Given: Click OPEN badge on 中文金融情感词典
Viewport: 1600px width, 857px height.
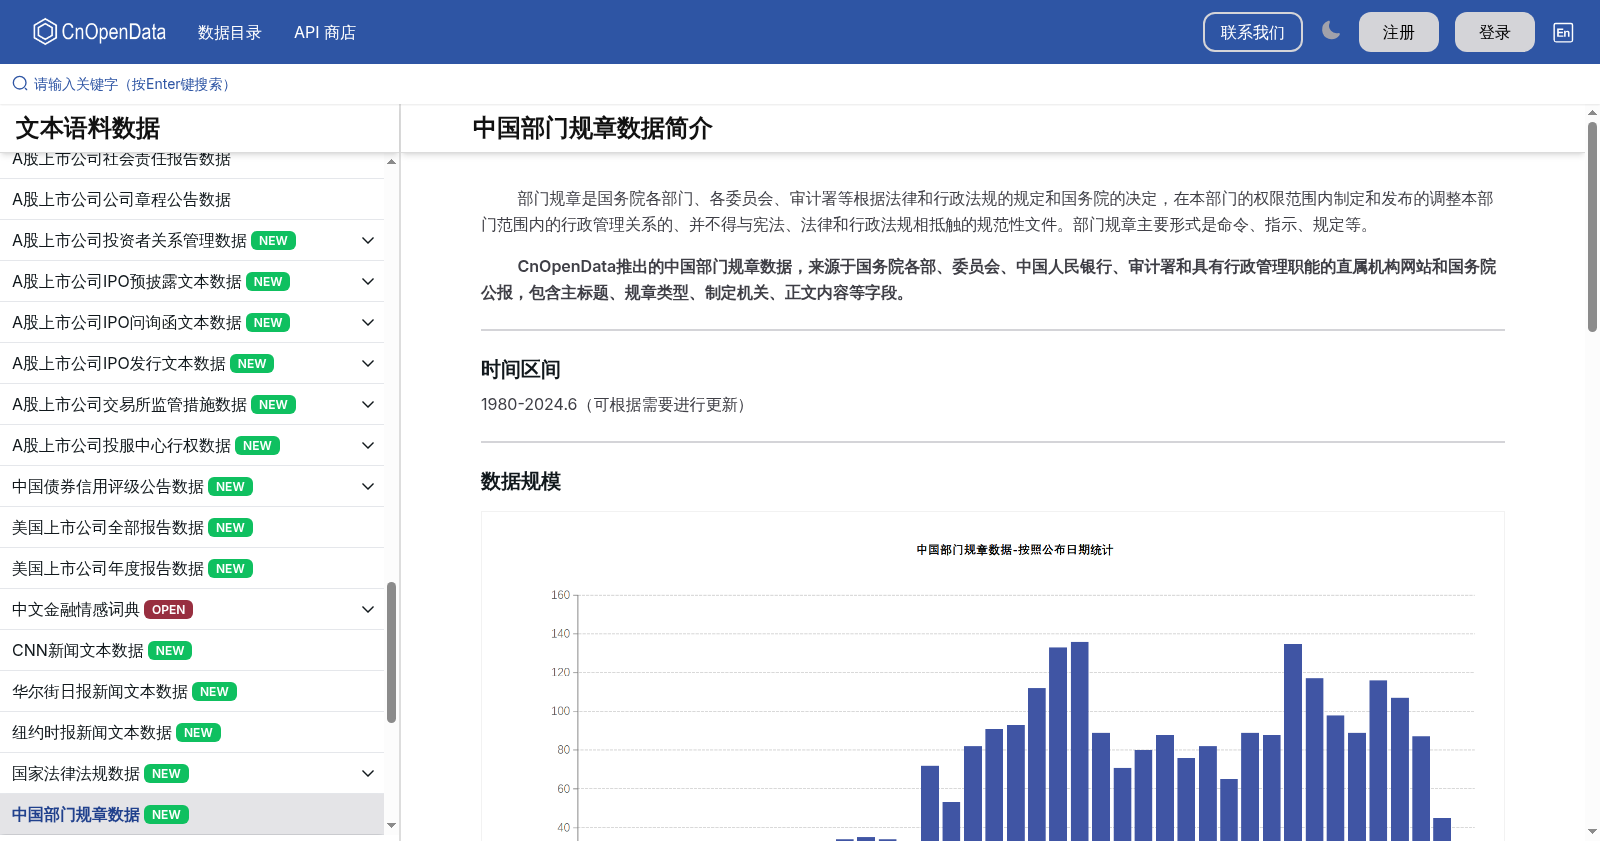Looking at the screenshot, I should coord(168,610).
